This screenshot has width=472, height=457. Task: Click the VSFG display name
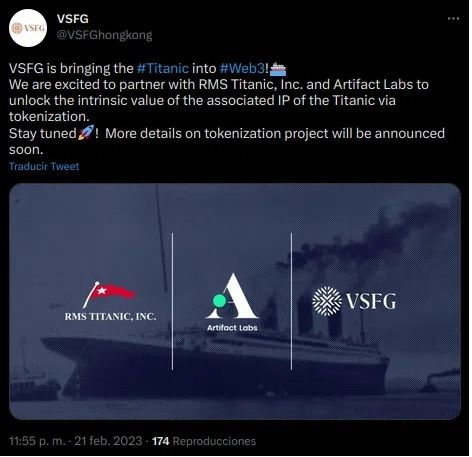click(x=73, y=19)
